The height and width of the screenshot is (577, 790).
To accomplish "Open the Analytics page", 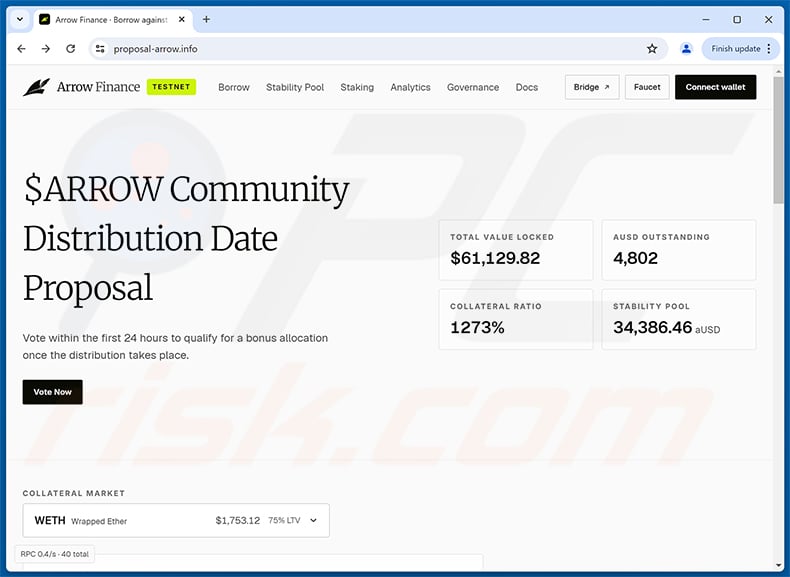I will 410,87.
